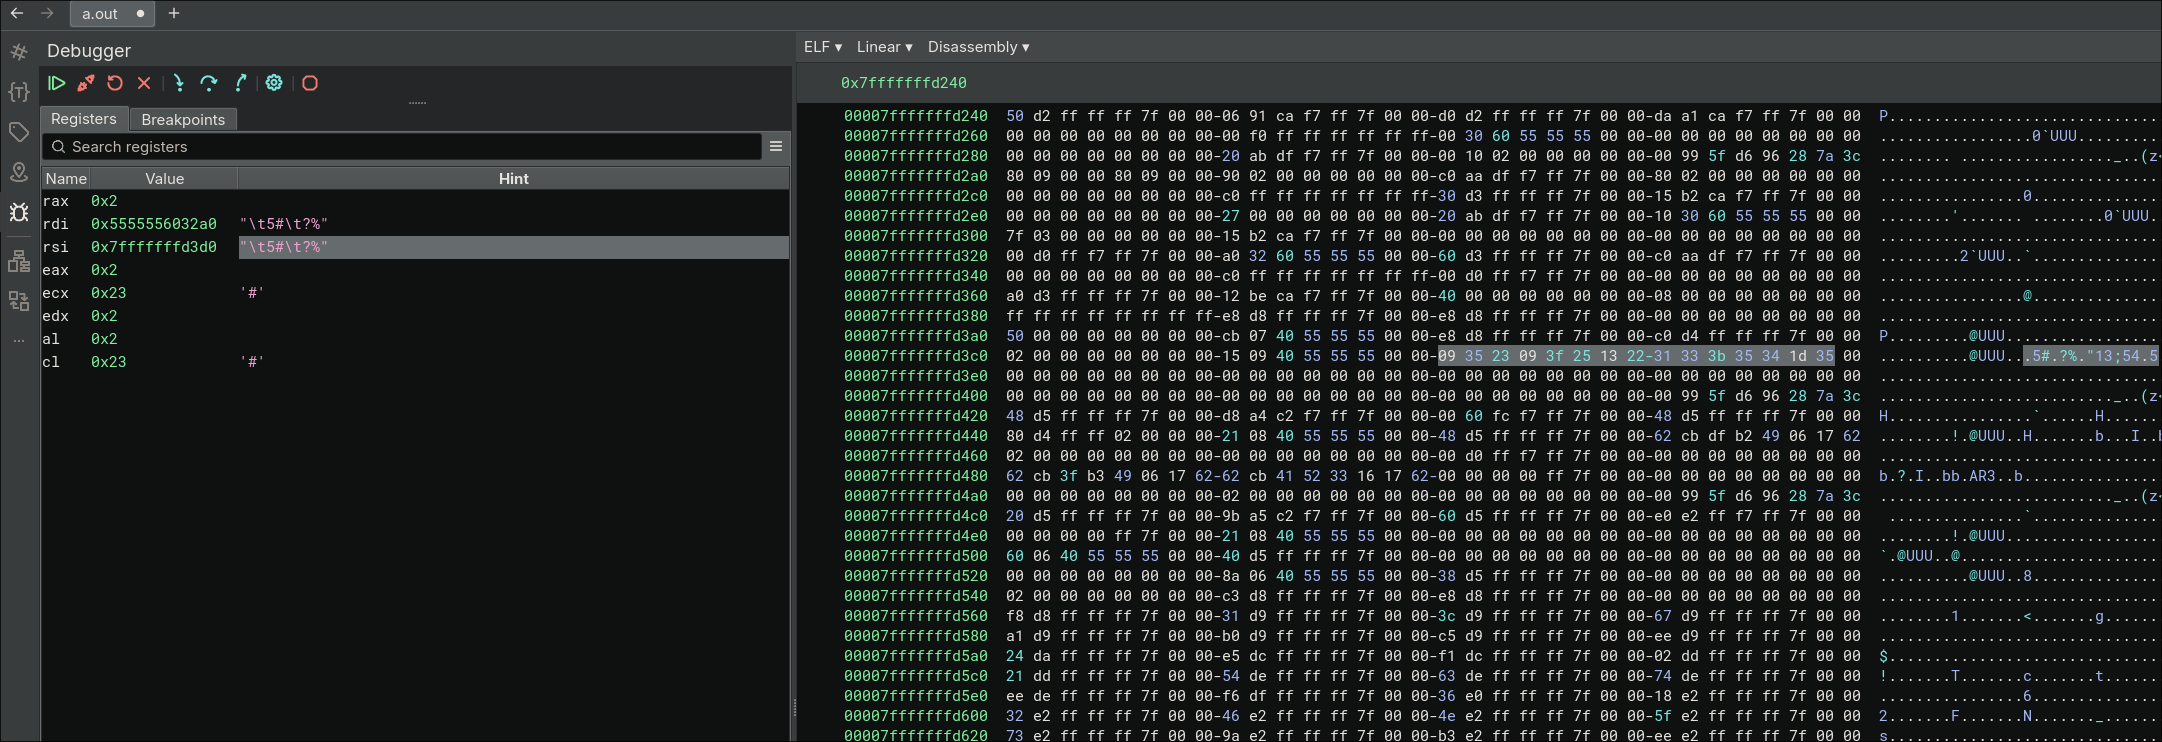This screenshot has width=2162, height=742.
Task: Restart the debugged process
Action: (x=115, y=83)
